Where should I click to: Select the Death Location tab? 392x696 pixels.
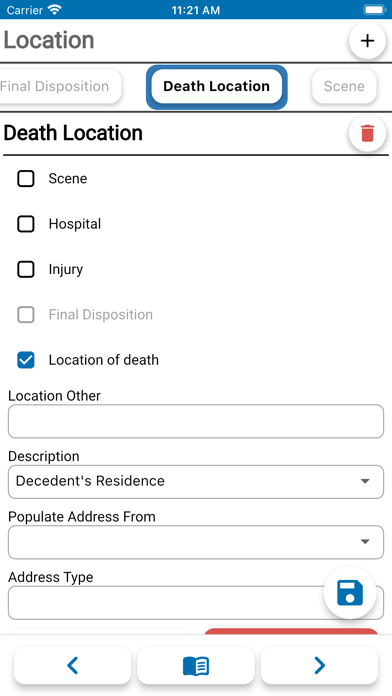pos(217,86)
